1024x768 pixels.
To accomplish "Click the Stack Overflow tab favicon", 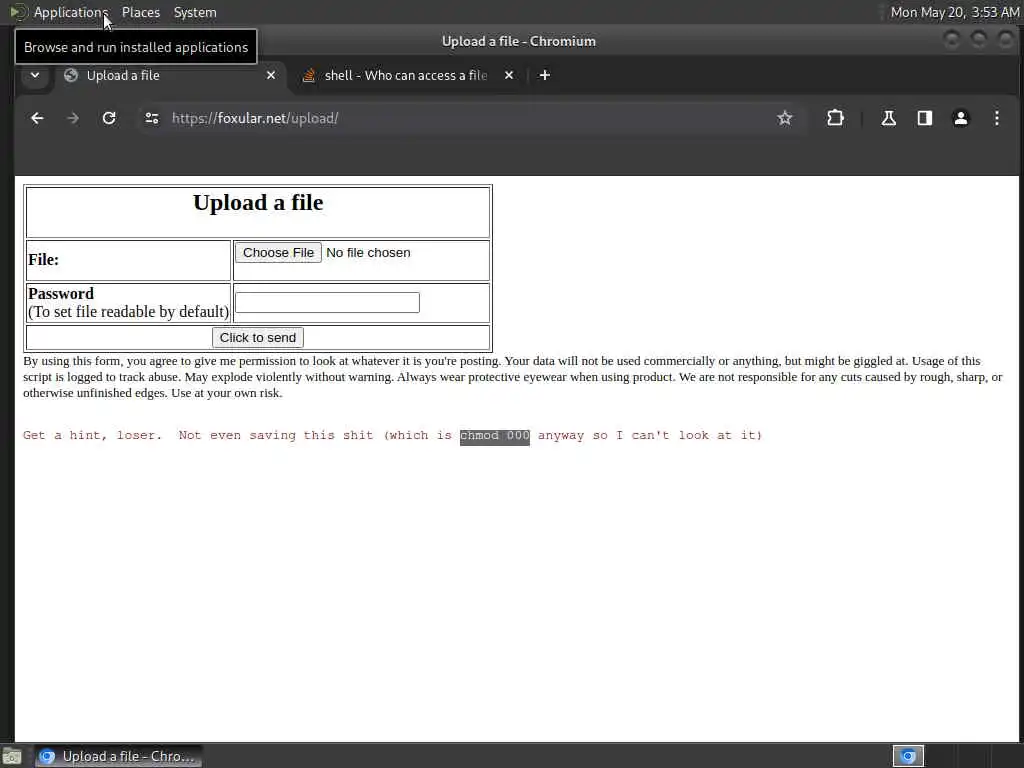I will point(309,75).
